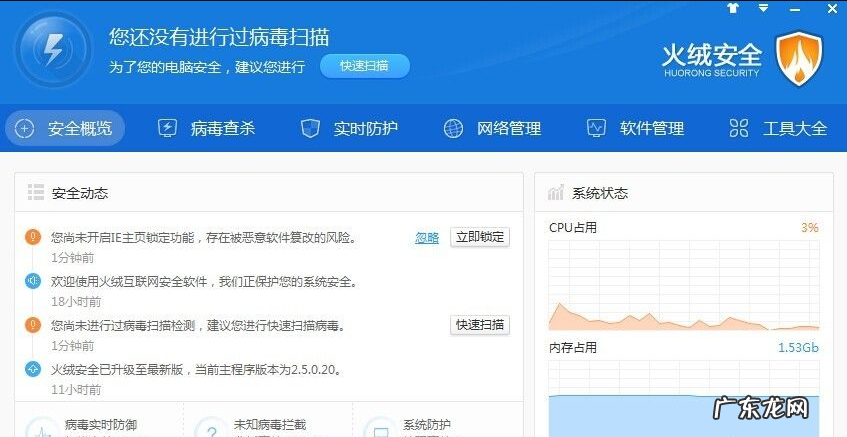
Task: Click the 系统状态 panel title
Action: click(x=600, y=193)
